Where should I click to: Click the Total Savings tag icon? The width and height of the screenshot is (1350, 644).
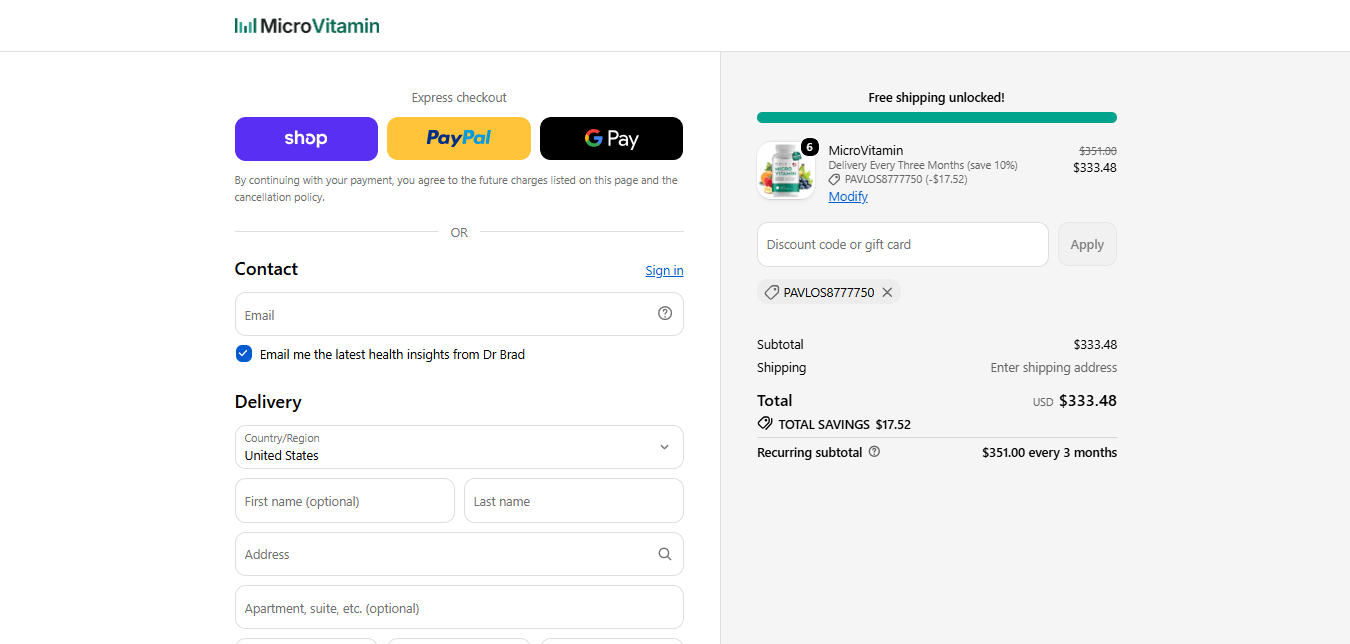[x=765, y=423]
